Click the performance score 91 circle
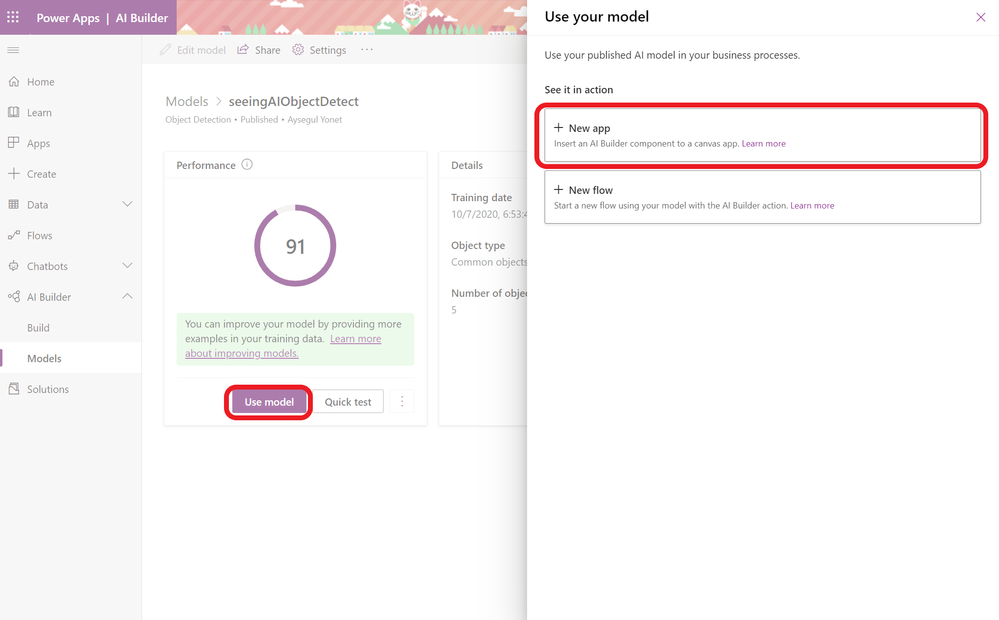Screen dimensions: 999x620 295,245
